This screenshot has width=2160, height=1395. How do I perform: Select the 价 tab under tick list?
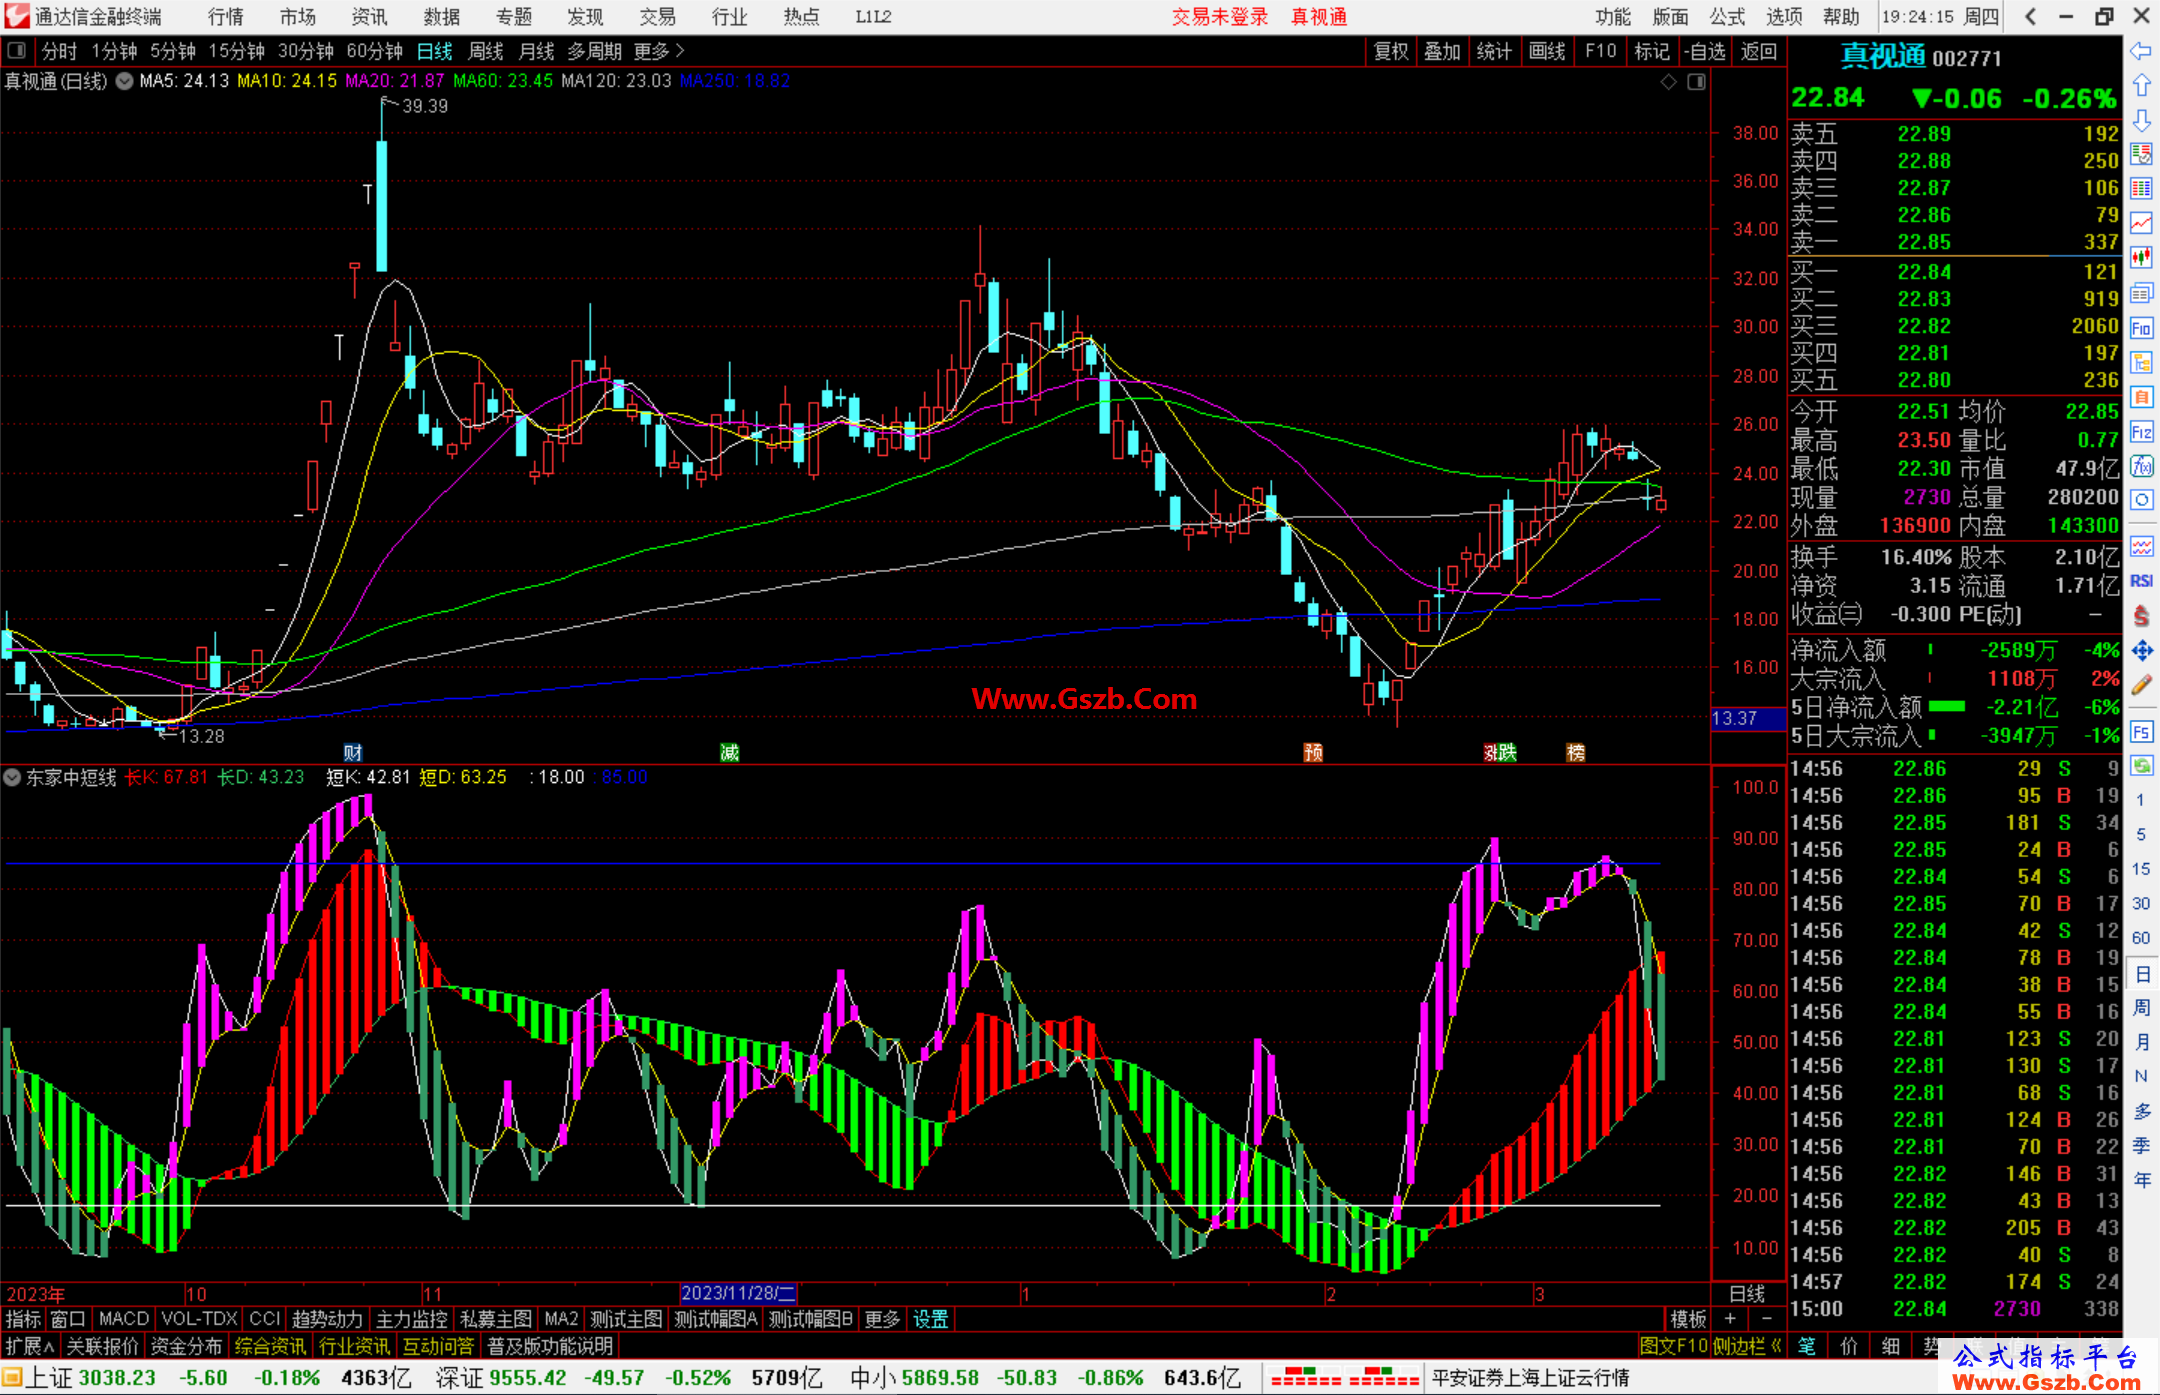click(x=1849, y=1346)
